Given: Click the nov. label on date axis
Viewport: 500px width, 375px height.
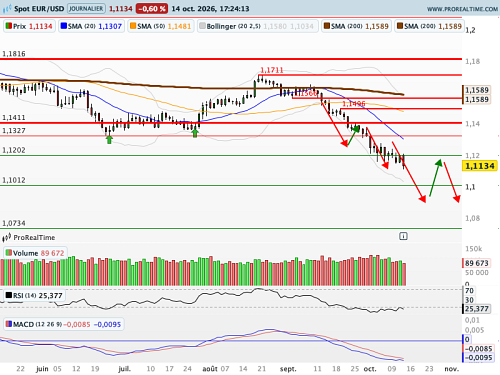Looking at the screenshot, I should pos(452,369).
